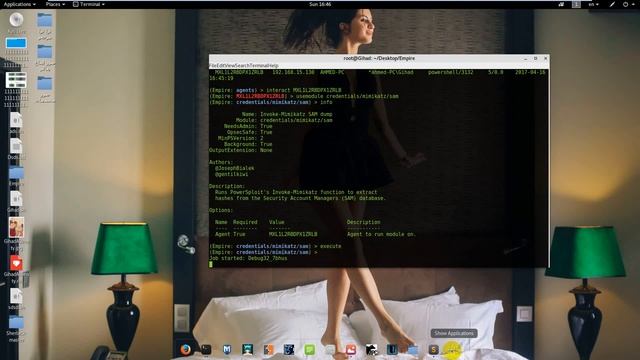Click the workspace indicator in top bar
This screenshot has height=360, width=640.
tap(576, 4)
